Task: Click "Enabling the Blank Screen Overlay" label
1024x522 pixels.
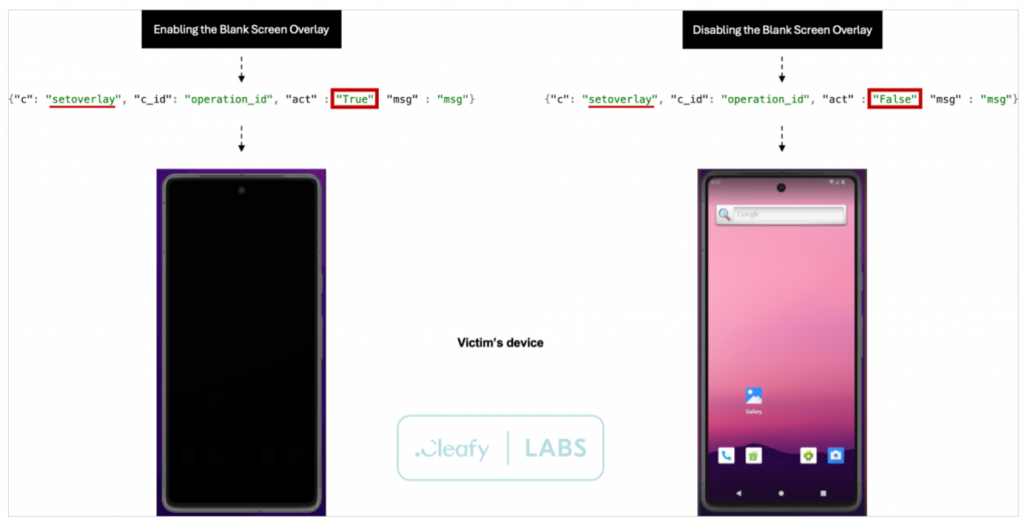Action: tap(242, 29)
